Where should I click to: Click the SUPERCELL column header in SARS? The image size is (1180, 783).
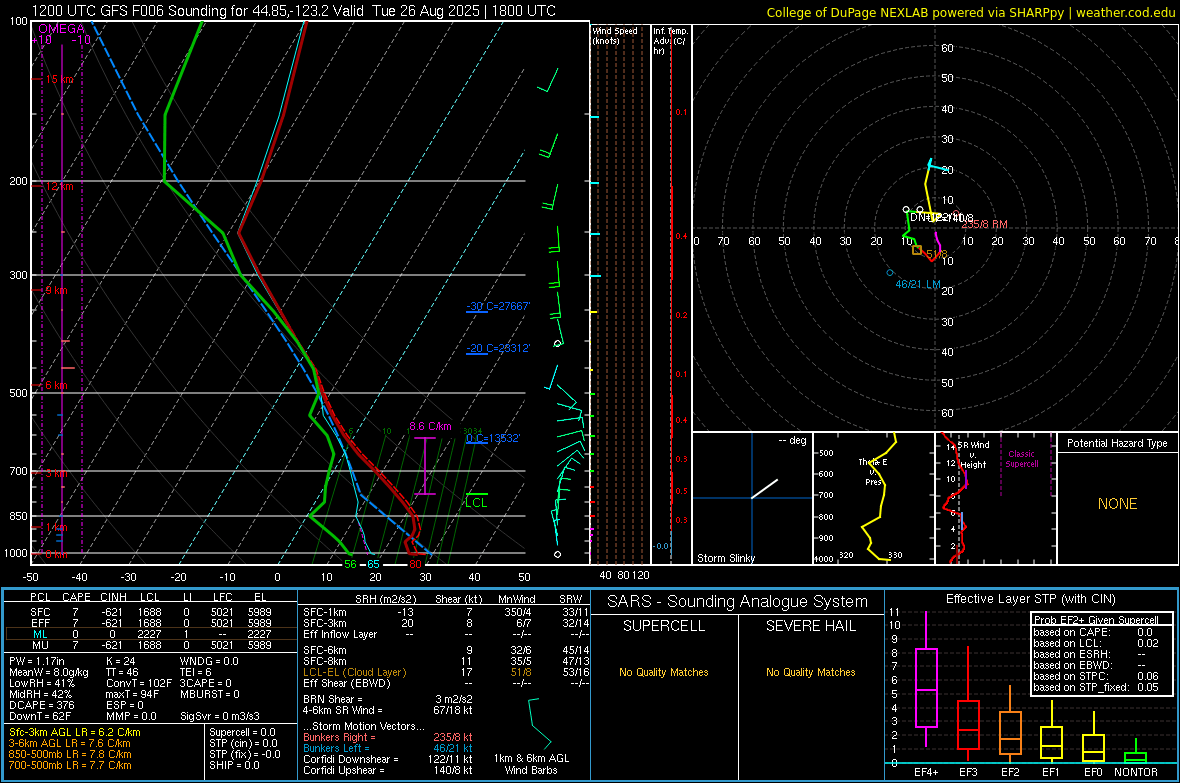tap(664, 626)
